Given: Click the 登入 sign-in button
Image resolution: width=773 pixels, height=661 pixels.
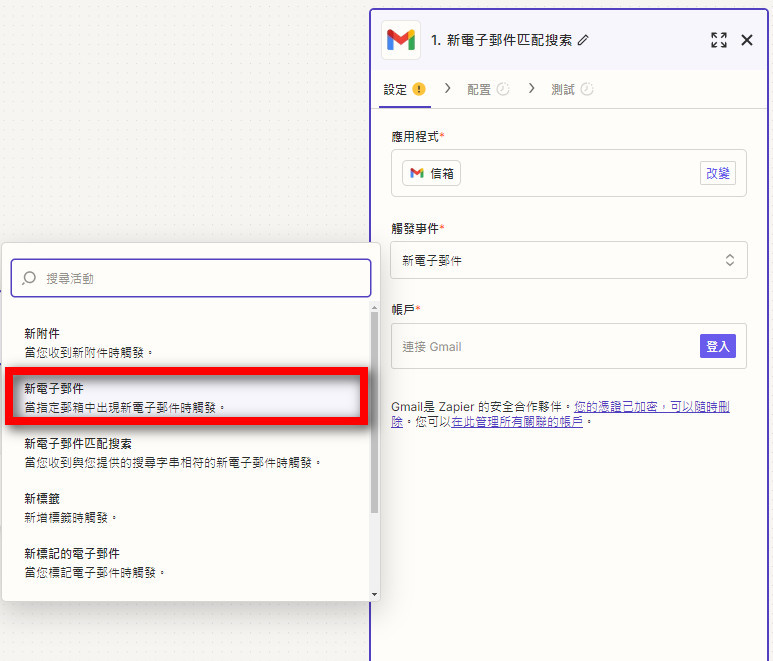Looking at the screenshot, I should (718, 346).
